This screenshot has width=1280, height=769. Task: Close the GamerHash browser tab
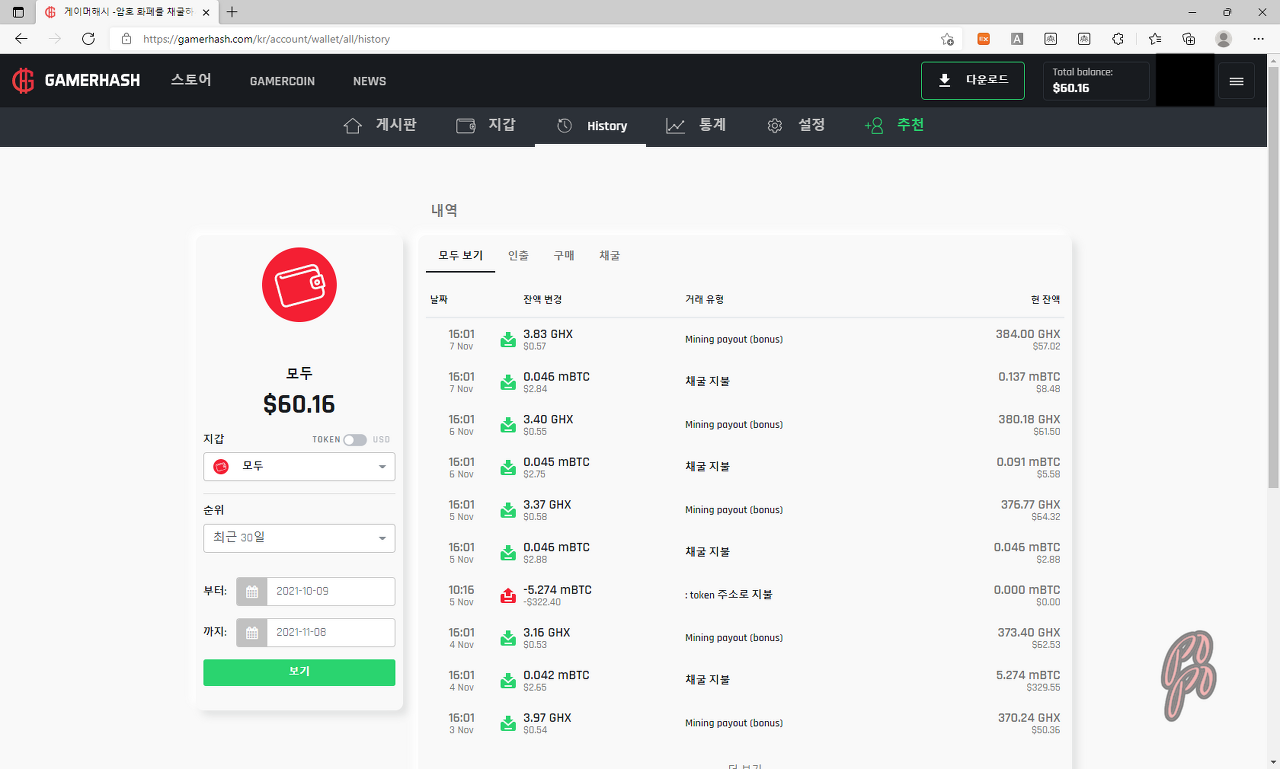(205, 12)
